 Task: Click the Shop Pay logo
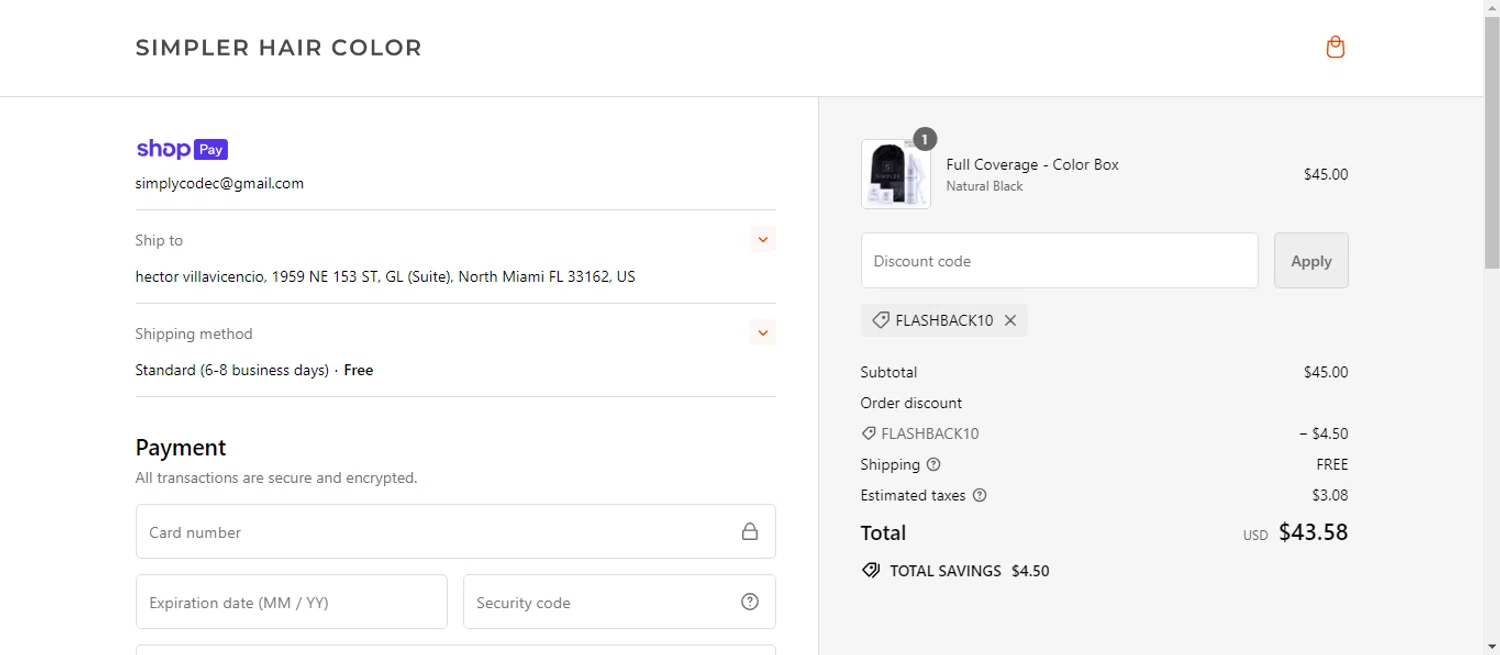[182, 149]
